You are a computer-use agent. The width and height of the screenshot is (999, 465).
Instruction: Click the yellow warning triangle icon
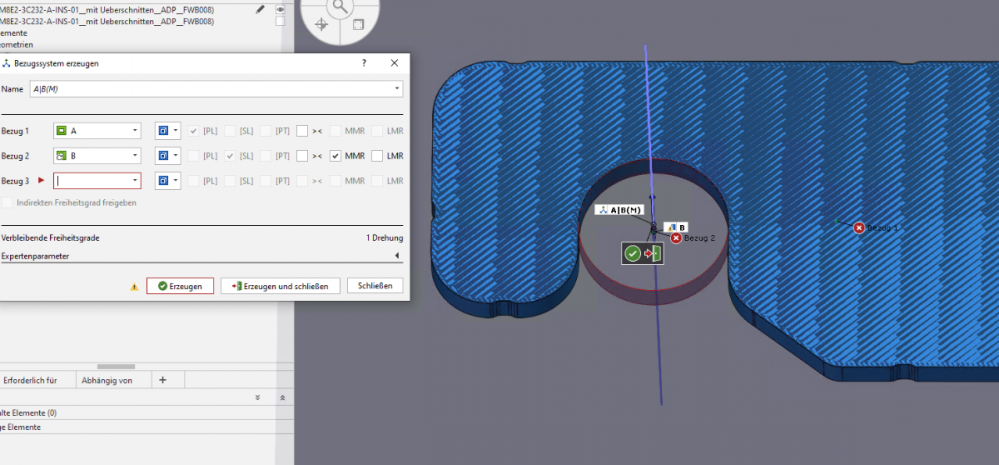(134, 286)
